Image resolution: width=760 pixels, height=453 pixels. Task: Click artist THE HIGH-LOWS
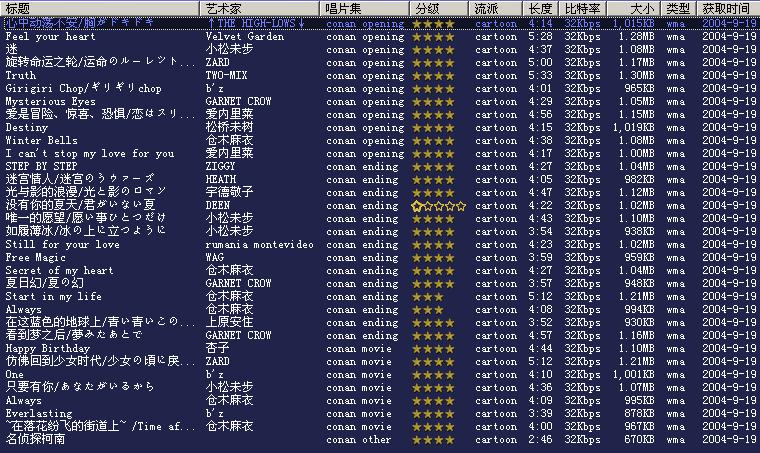(x=256, y=23)
